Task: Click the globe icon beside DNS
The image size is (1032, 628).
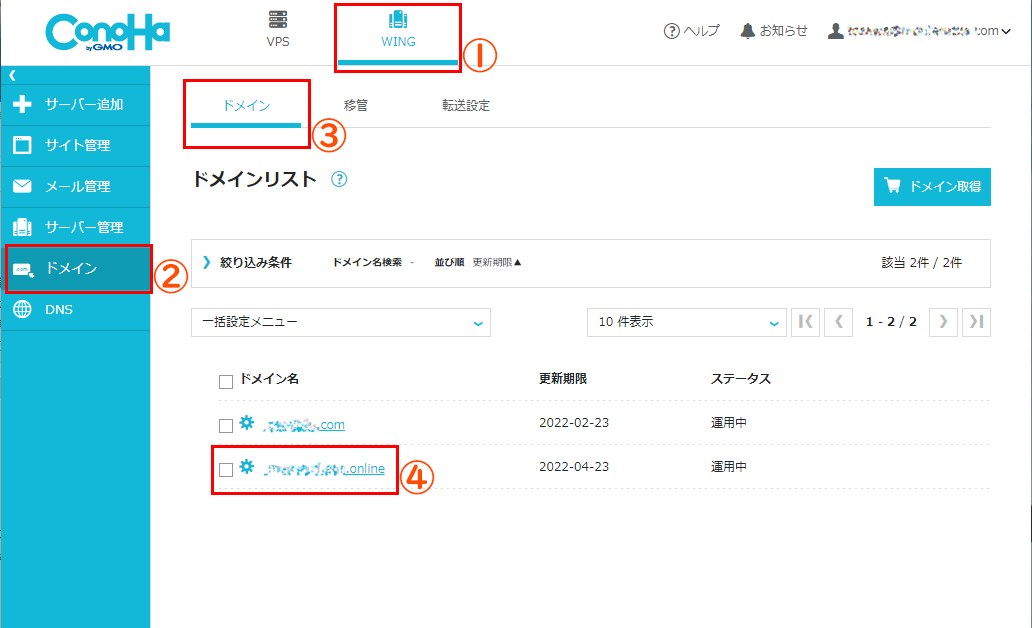Action: [x=22, y=309]
